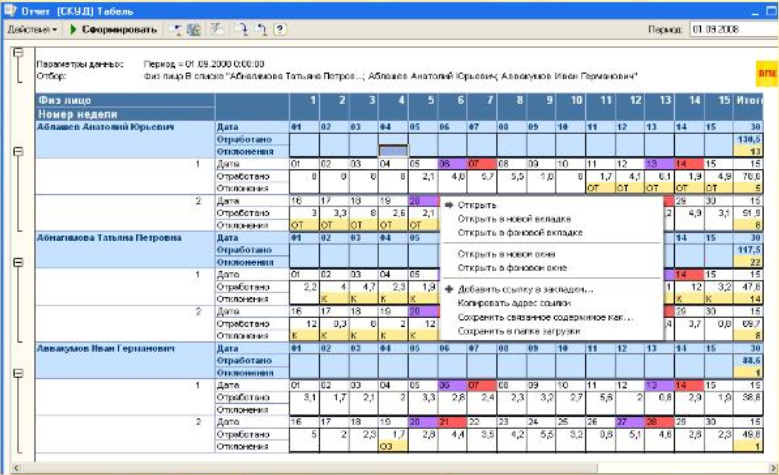The height and width of the screenshot is (475, 779).
Task: Click the yellow ВПЕ badge icon
Action: [x=765, y=73]
